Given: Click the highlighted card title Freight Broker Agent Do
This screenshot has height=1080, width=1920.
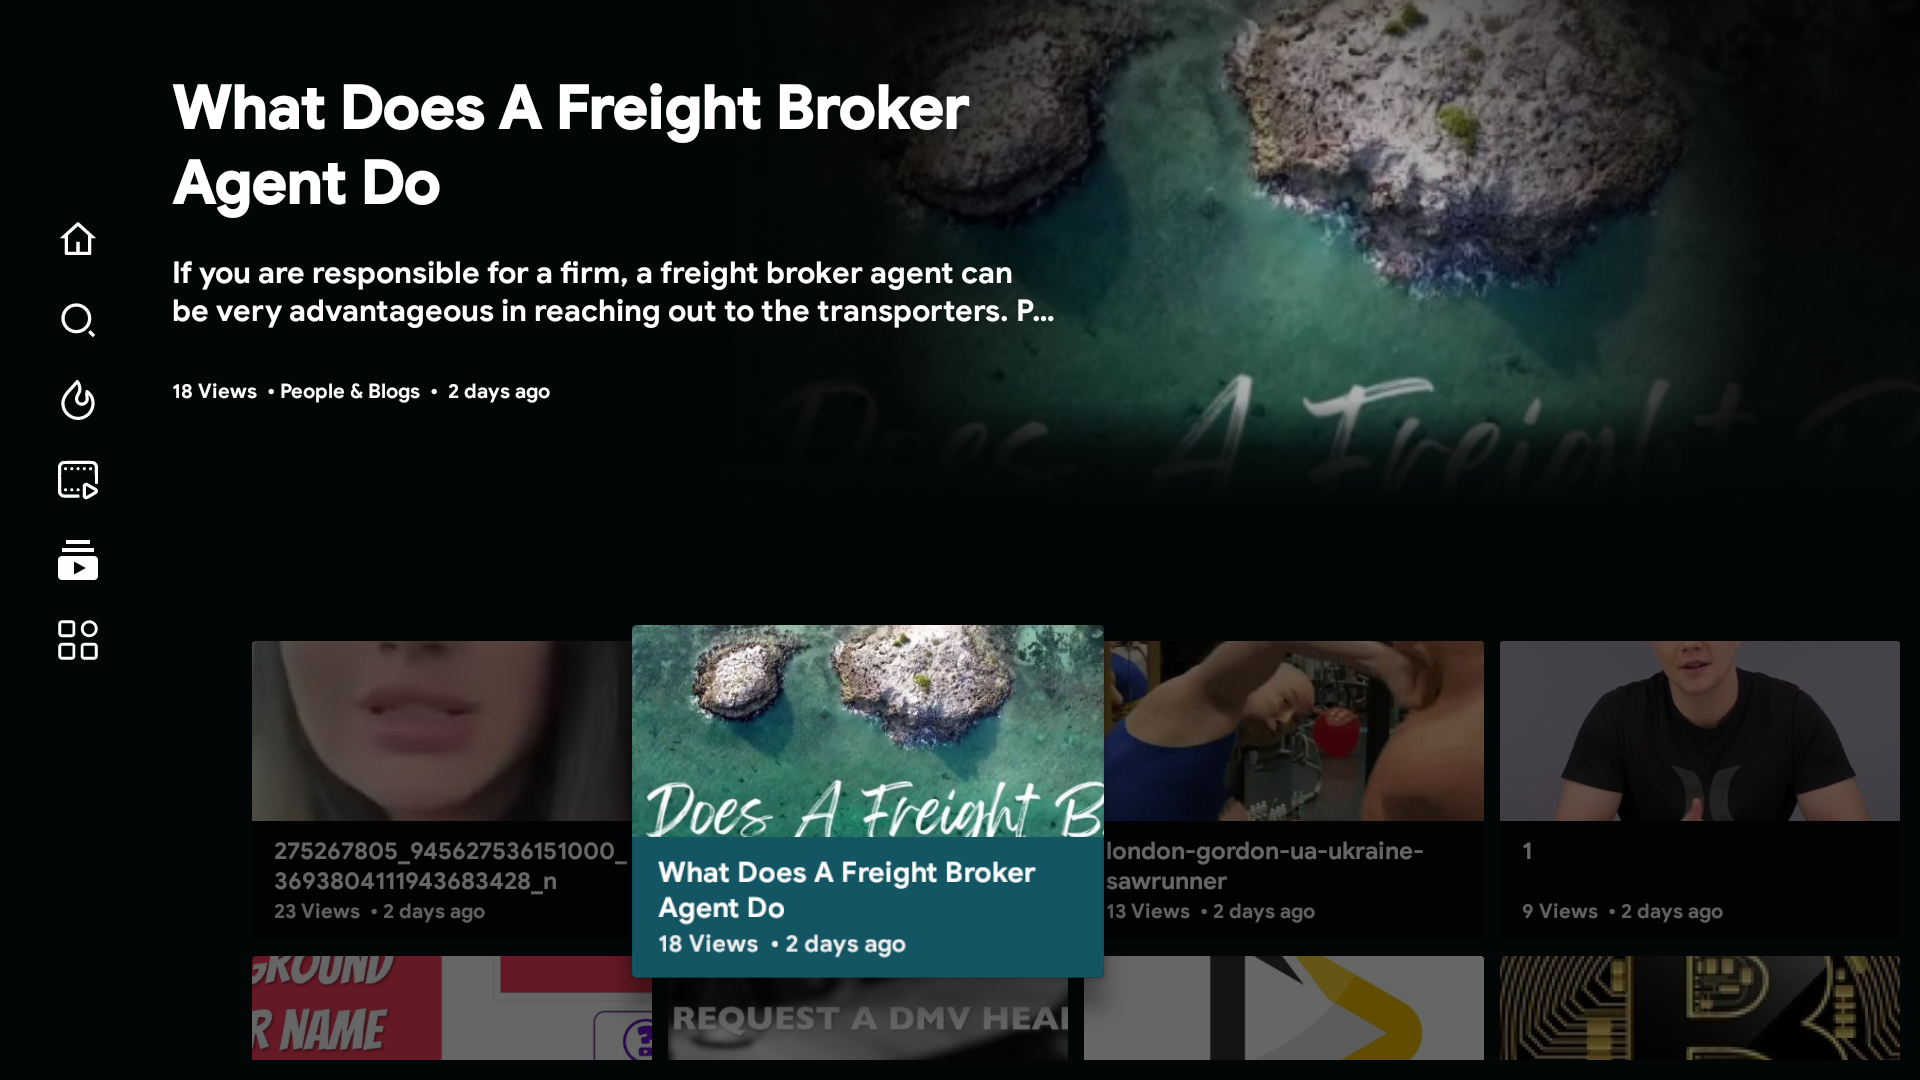Looking at the screenshot, I should click(846, 890).
